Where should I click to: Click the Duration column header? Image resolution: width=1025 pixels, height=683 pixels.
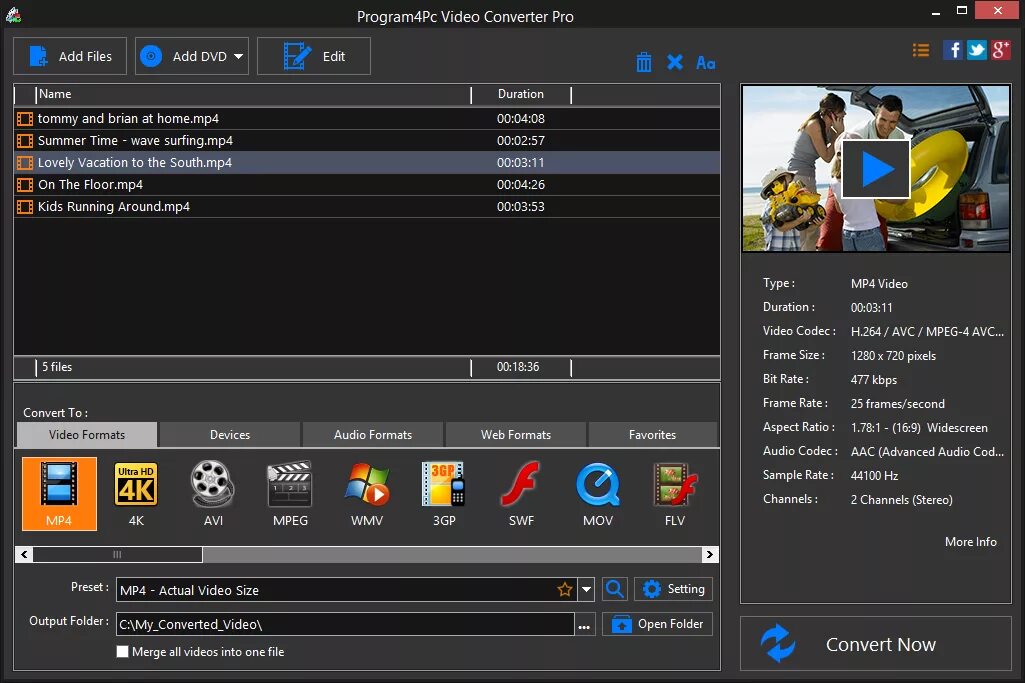(521, 94)
